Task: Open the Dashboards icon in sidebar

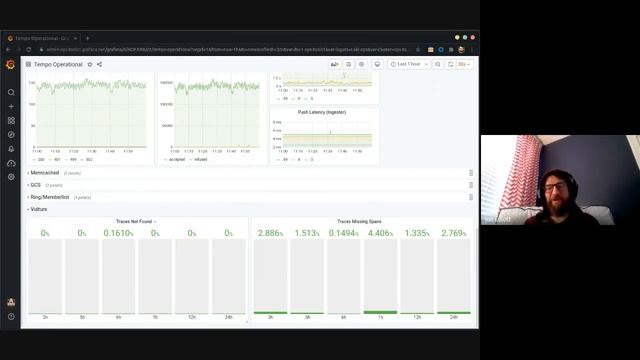Action: [x=11, y=120]
